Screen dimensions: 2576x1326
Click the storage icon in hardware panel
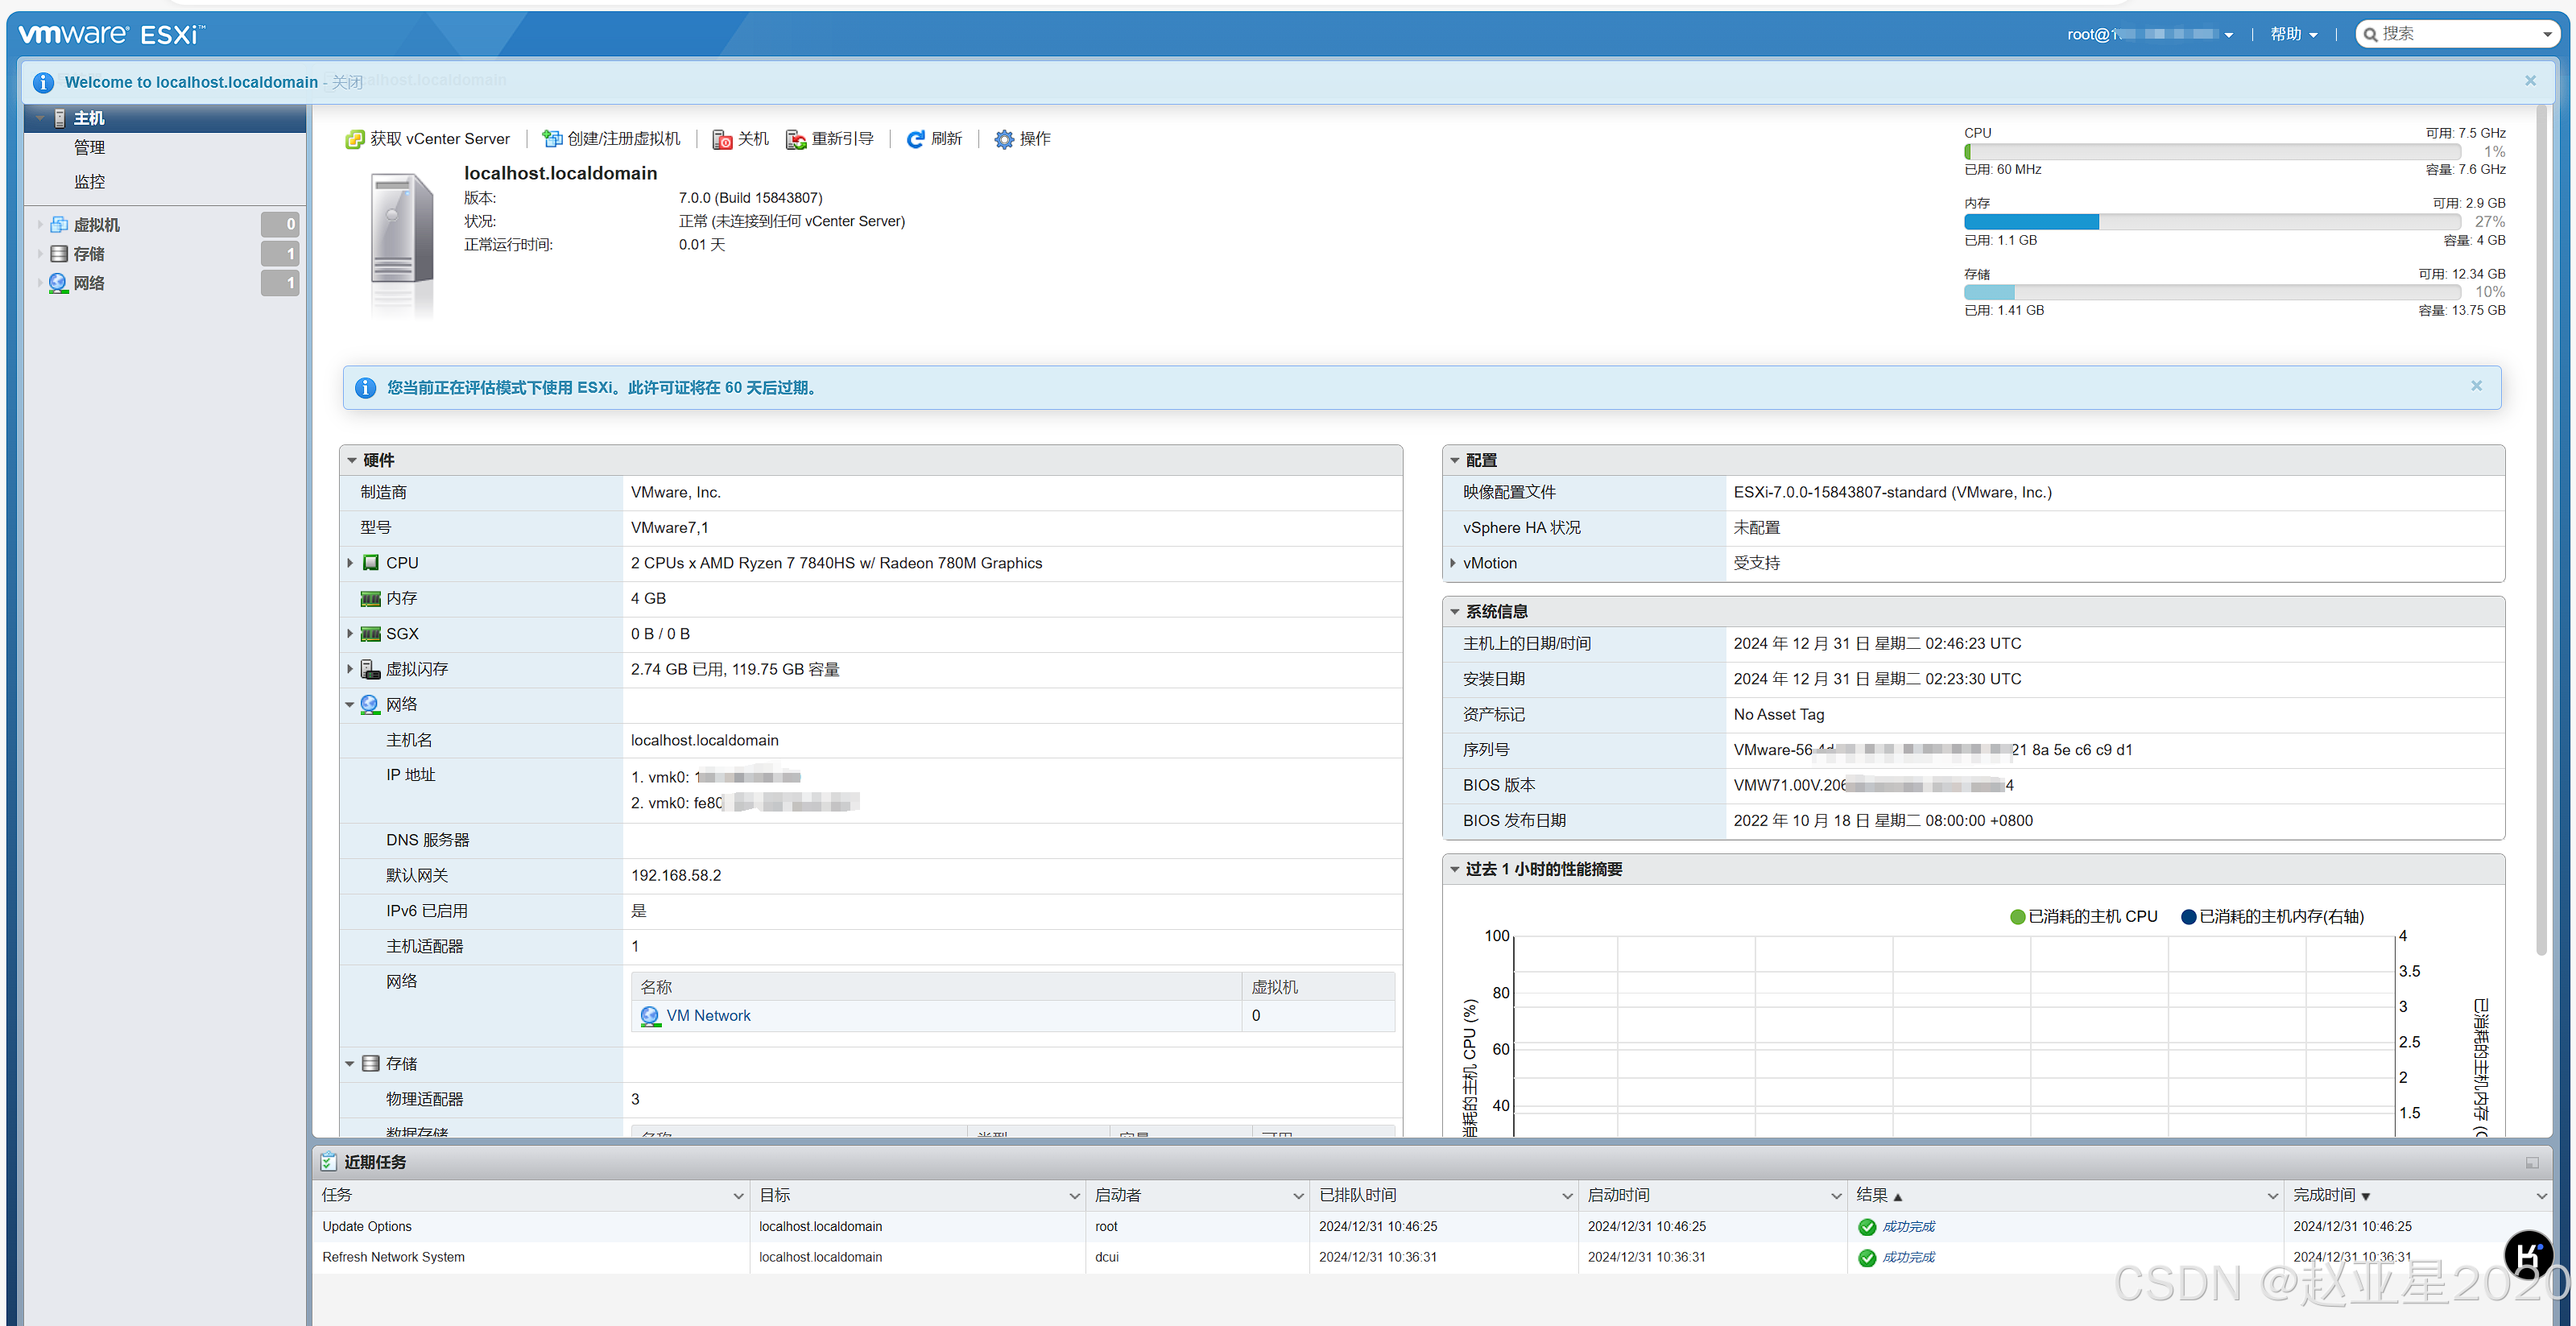pos(371,1063)
